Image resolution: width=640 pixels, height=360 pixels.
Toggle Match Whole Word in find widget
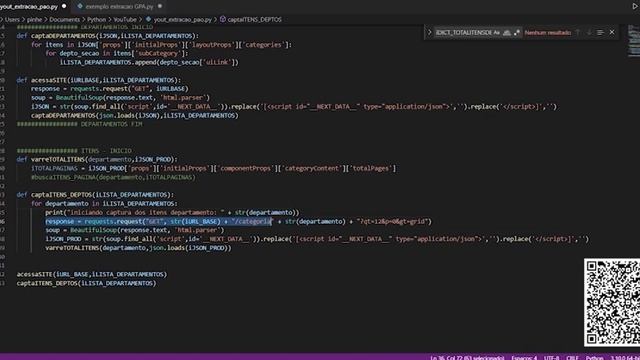pyautogui.click(x=507, y=33)
